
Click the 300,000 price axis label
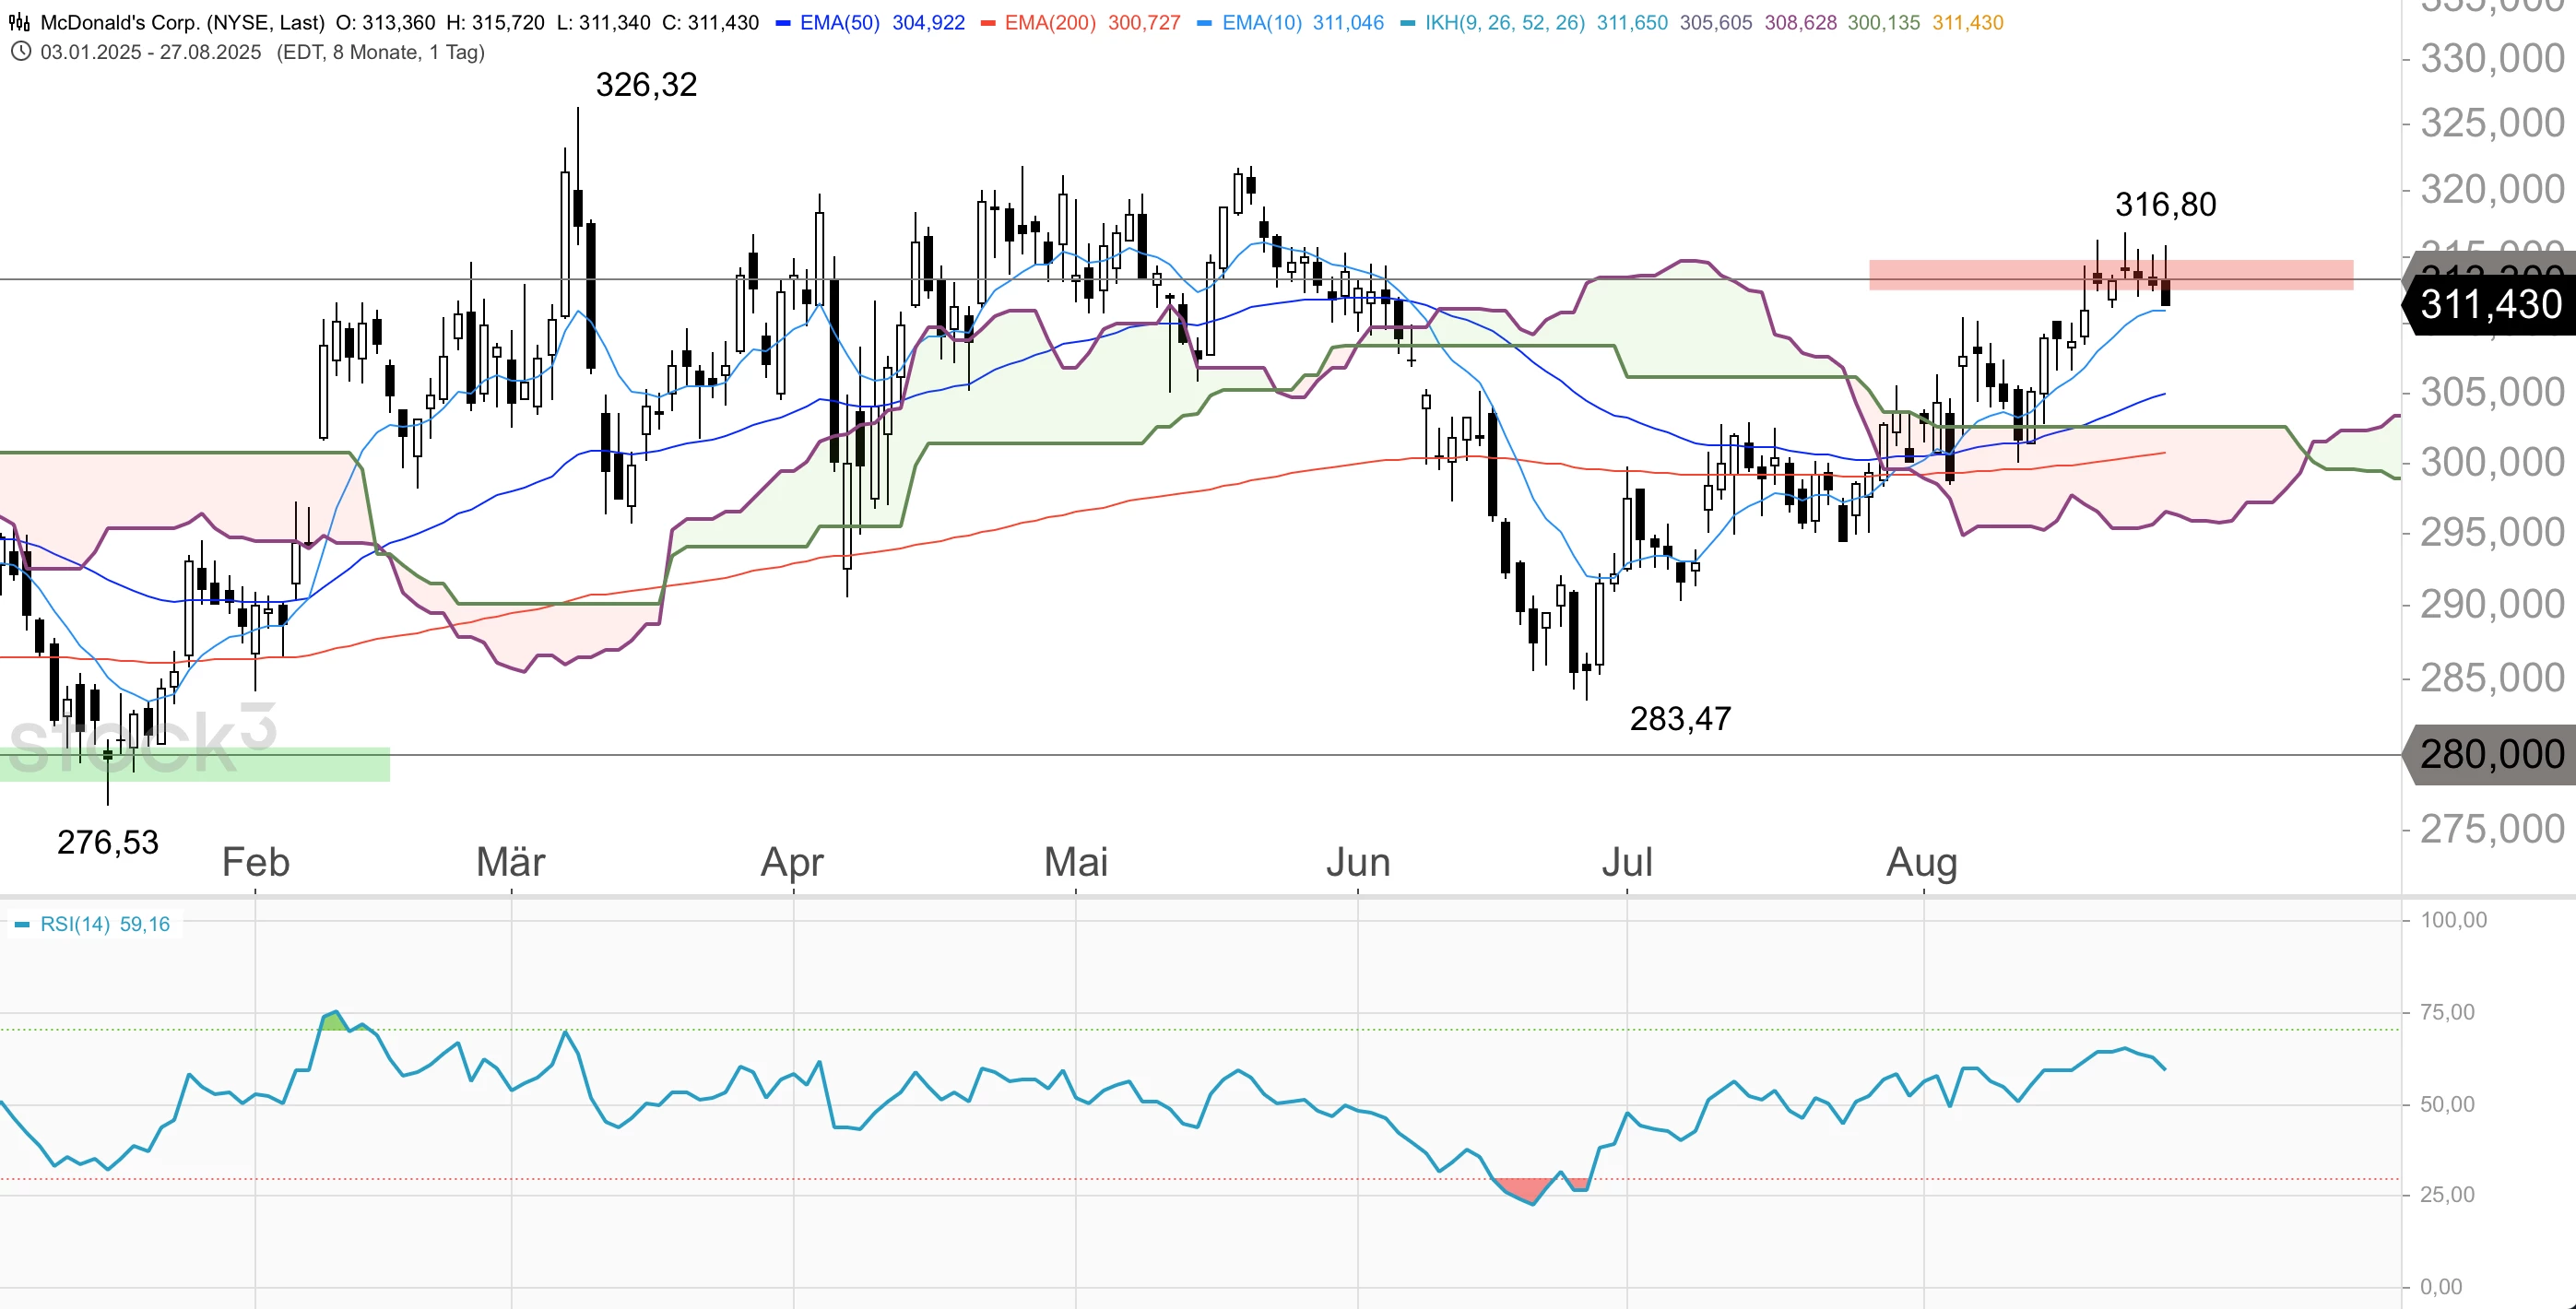point(2492,462)
